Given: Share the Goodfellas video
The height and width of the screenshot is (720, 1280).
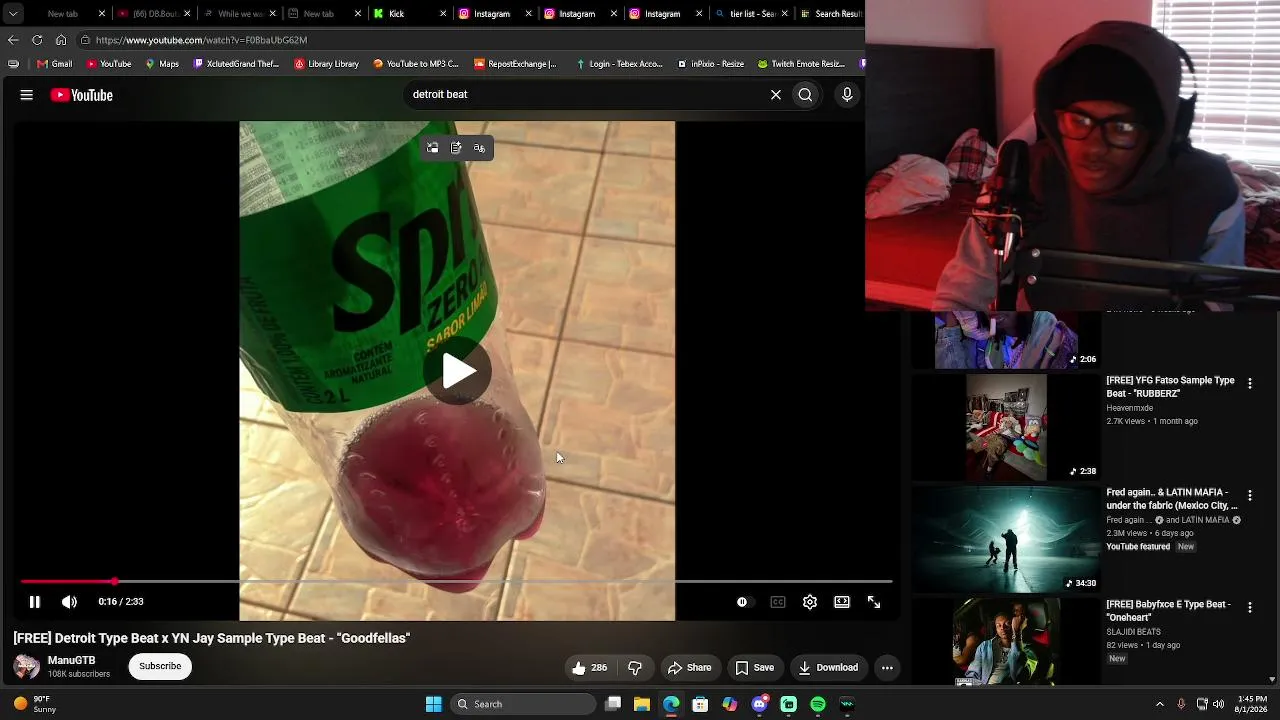Looking at the screenshot, I should (689, 668).
